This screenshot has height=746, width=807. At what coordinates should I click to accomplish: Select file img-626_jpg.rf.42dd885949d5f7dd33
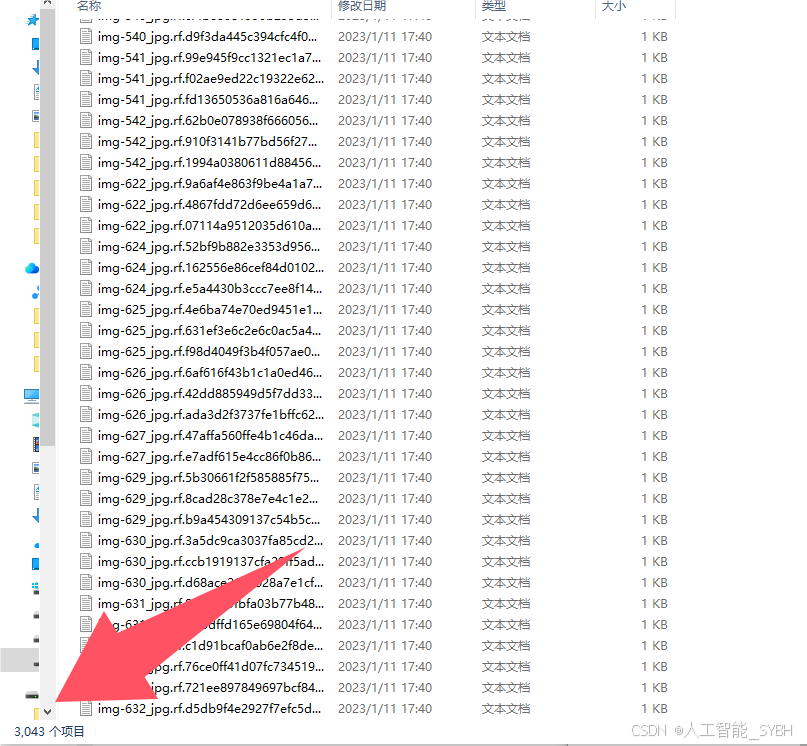210,394
